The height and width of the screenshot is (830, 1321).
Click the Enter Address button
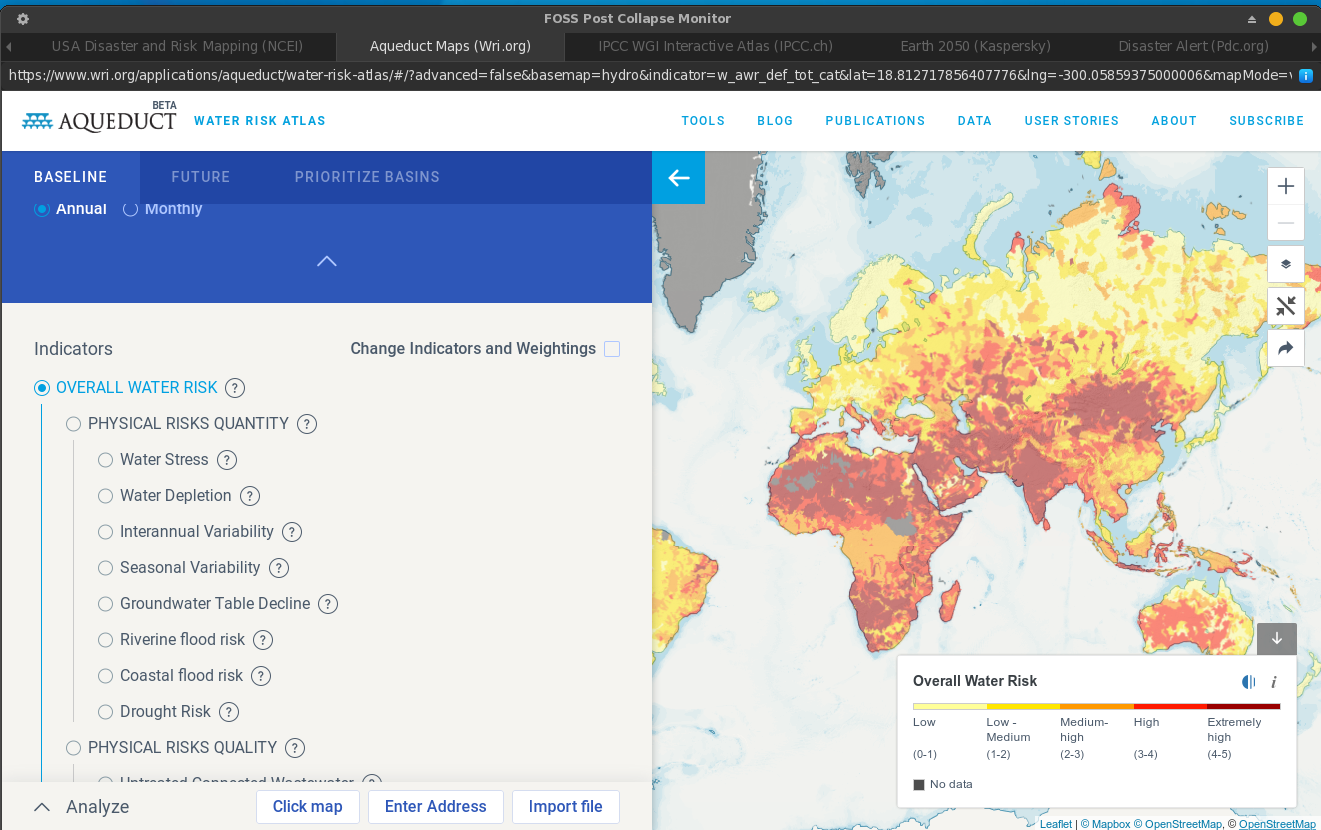[435, 807]
